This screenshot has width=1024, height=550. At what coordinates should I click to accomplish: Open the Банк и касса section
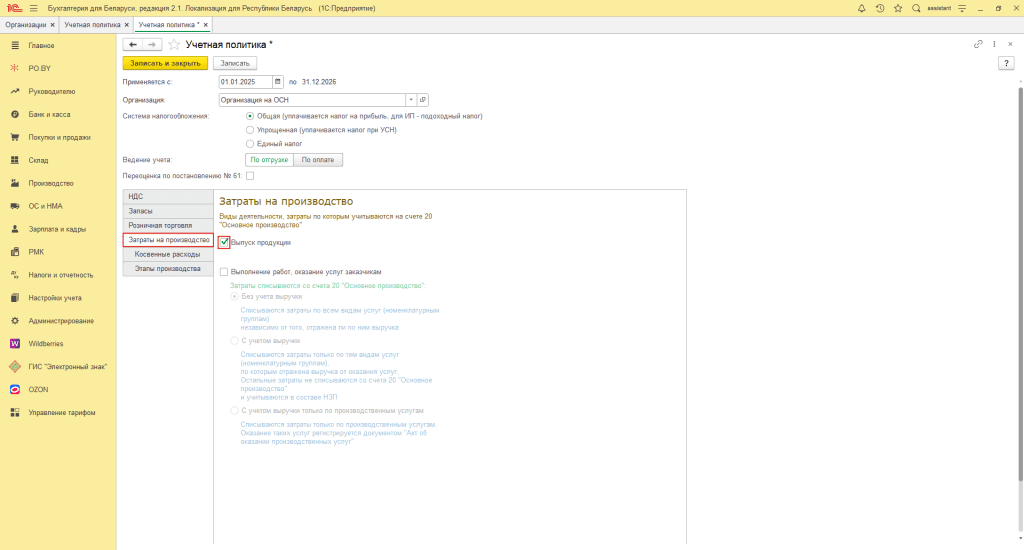point(49,114)
